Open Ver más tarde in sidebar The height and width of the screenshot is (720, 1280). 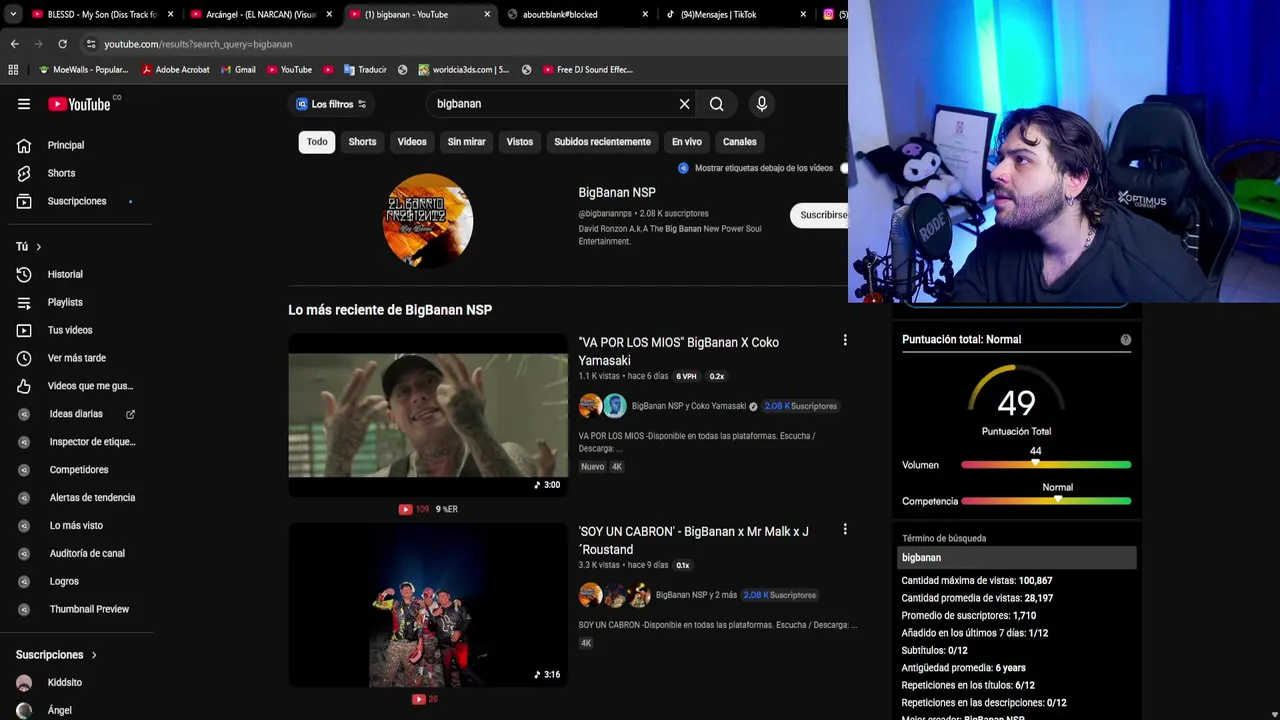pos(77,358)
